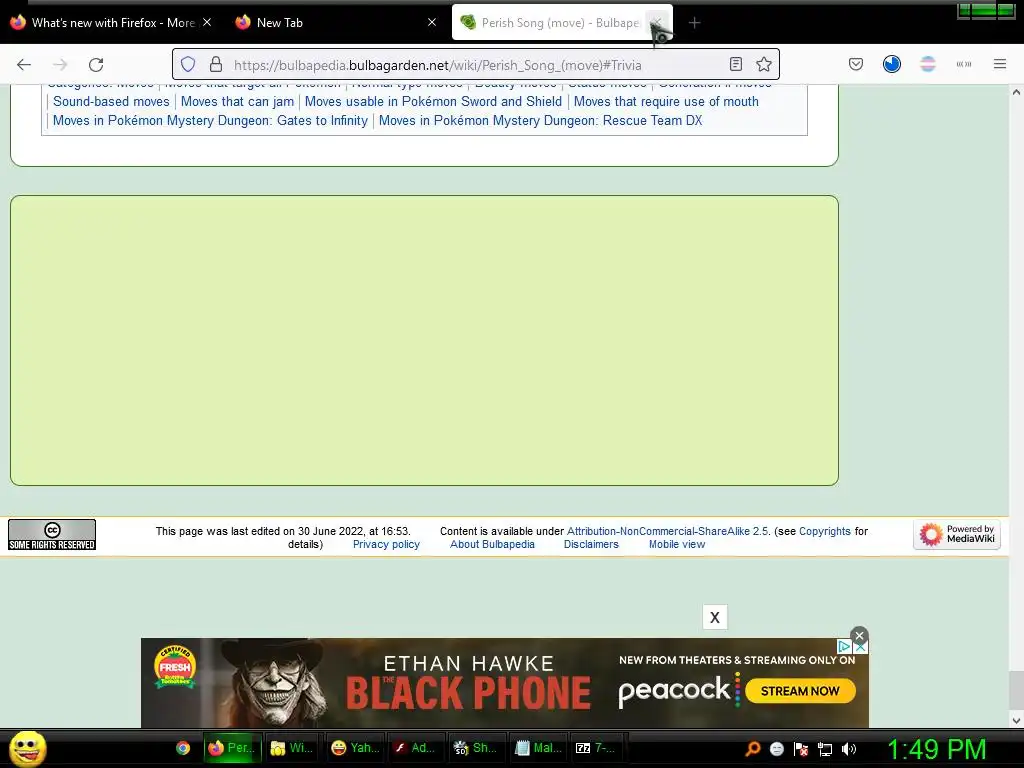Screen dimensions: 1024x768
Task: Click the vertical scrollbar thumb
Action: tap(1016, 690)
